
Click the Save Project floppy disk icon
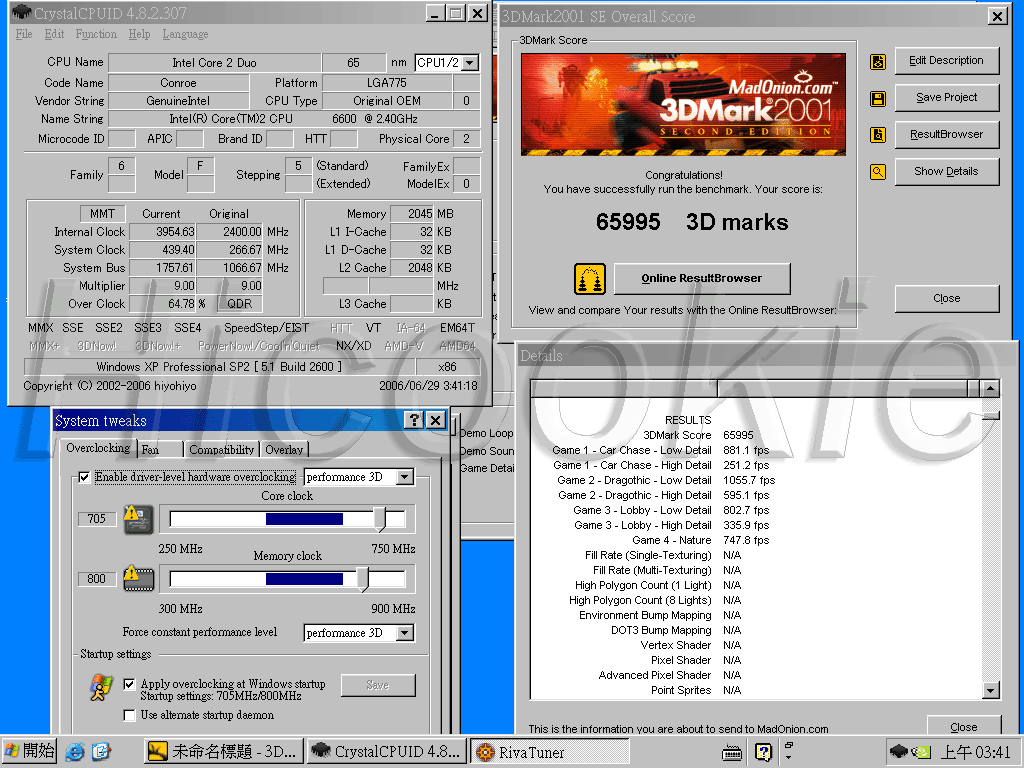point(878,99)
